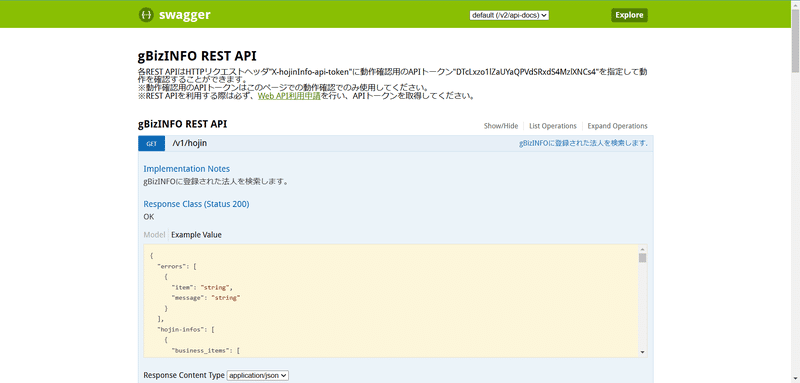Collapse the /v1/hojin operation path
The width and height of the screenshot is (800, 383).
point(190,144)
